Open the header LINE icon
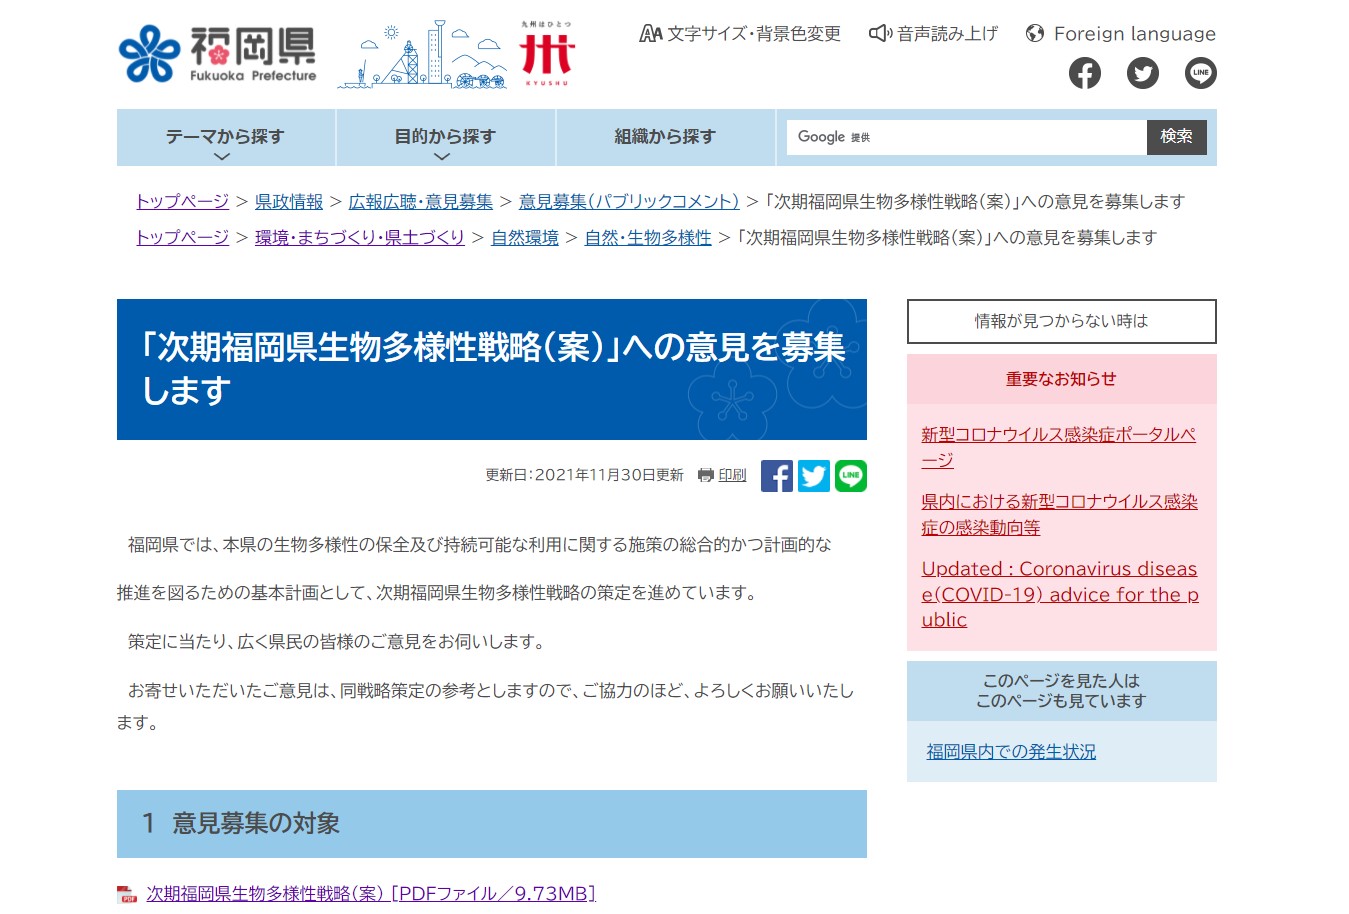This screenshot has width=1349, height=914. pos(1200,73)
